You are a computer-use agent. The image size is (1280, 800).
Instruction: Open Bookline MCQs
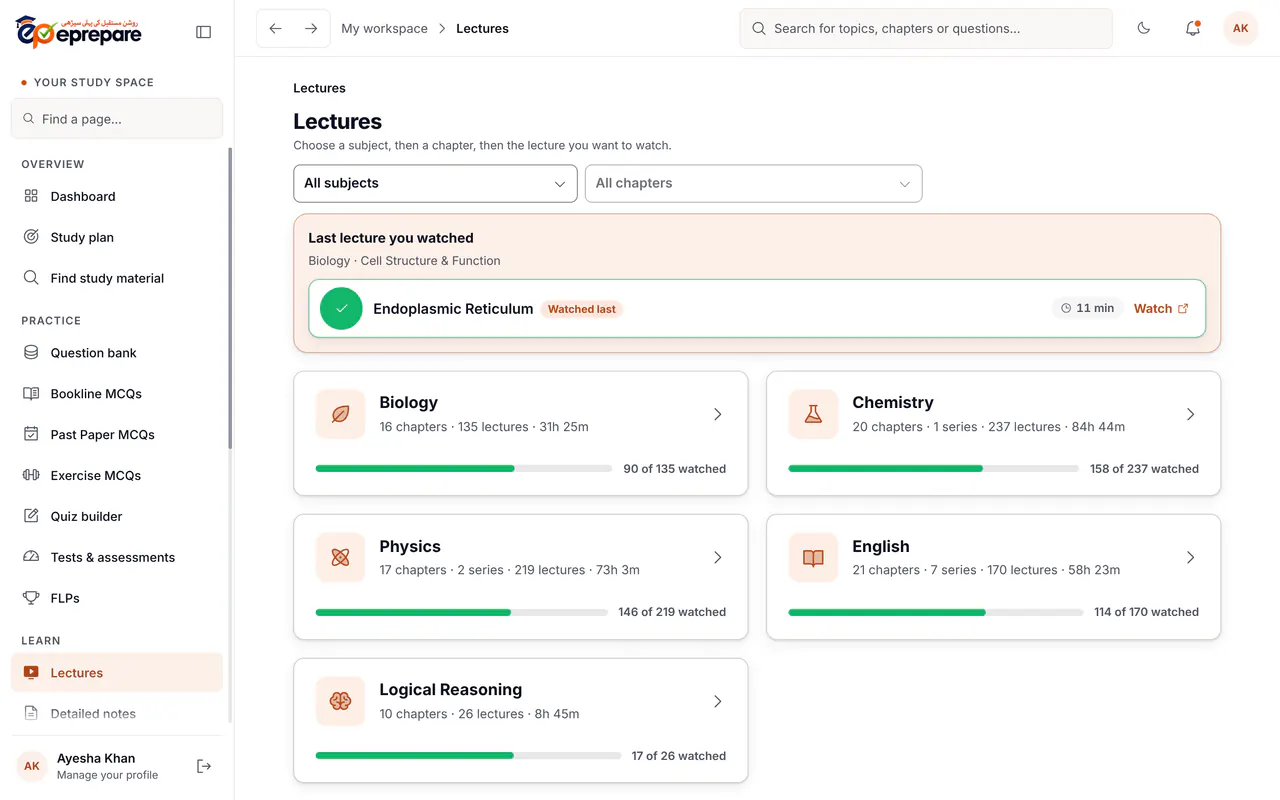[117, 394]
